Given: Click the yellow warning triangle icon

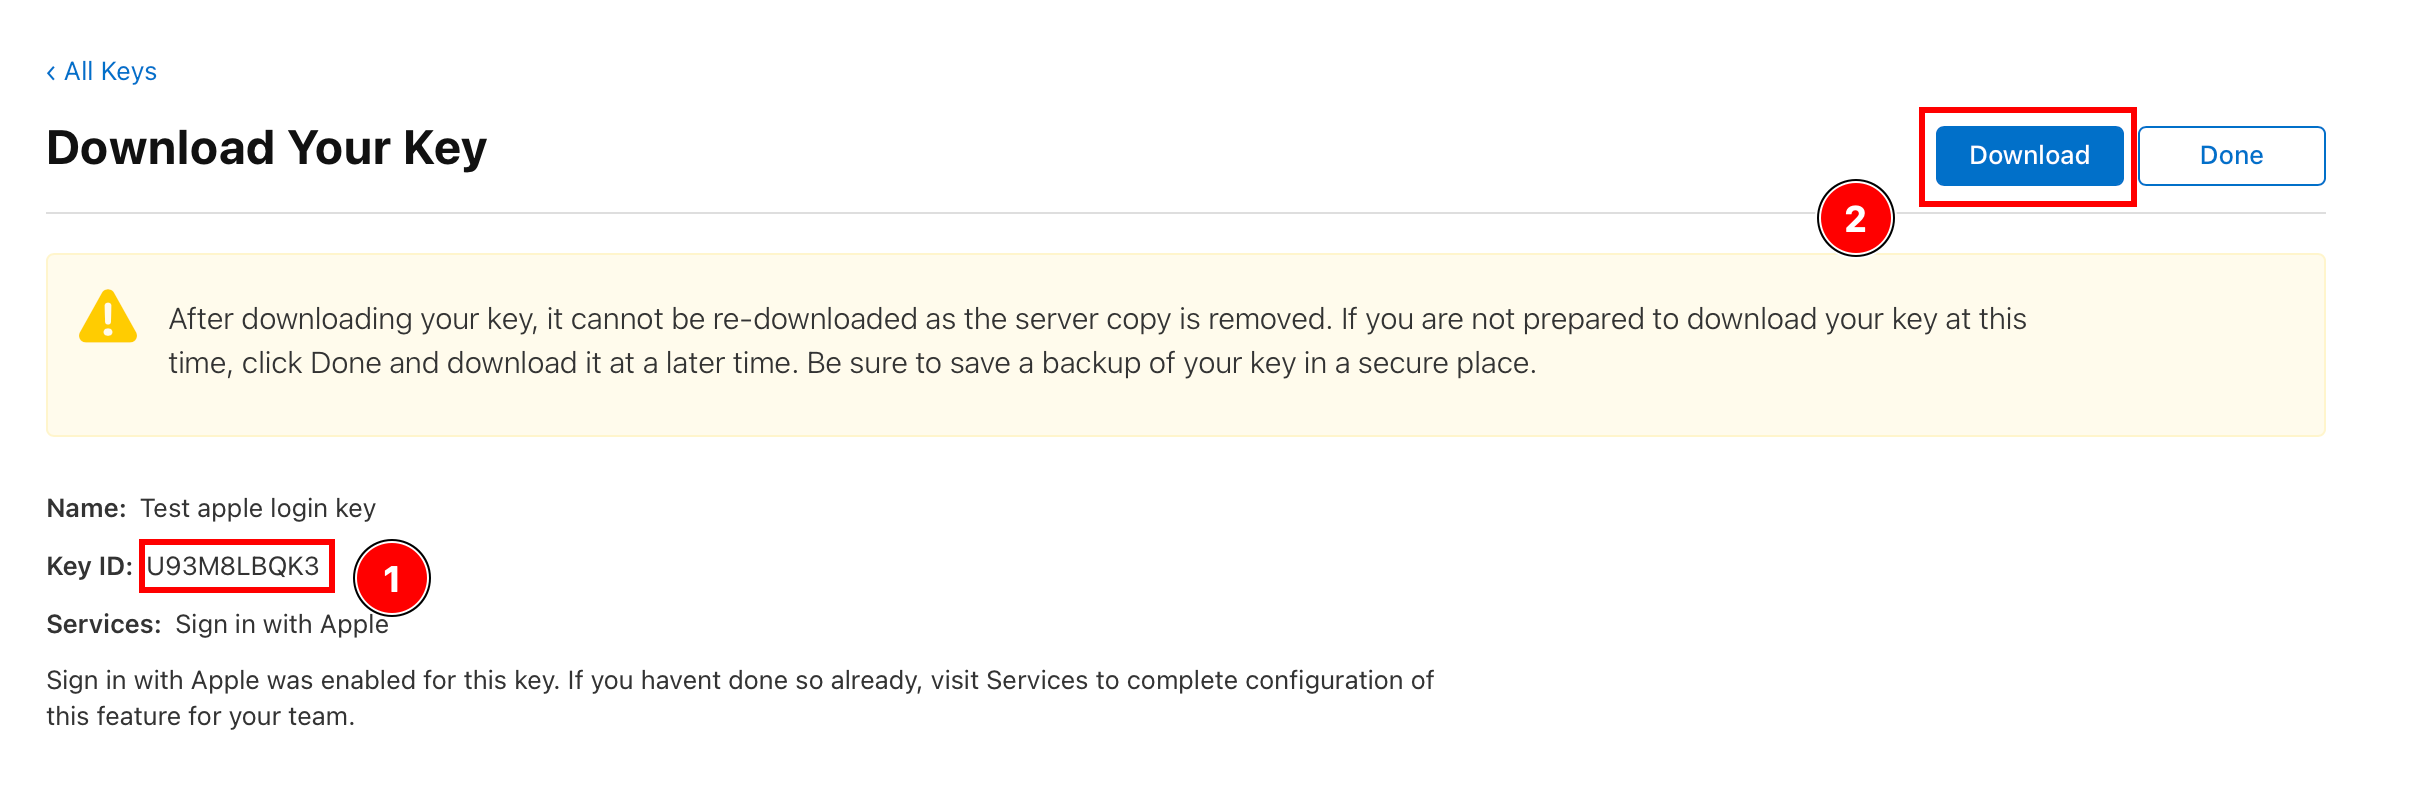Looking at the screenshot, I should [x=107, y=320].
